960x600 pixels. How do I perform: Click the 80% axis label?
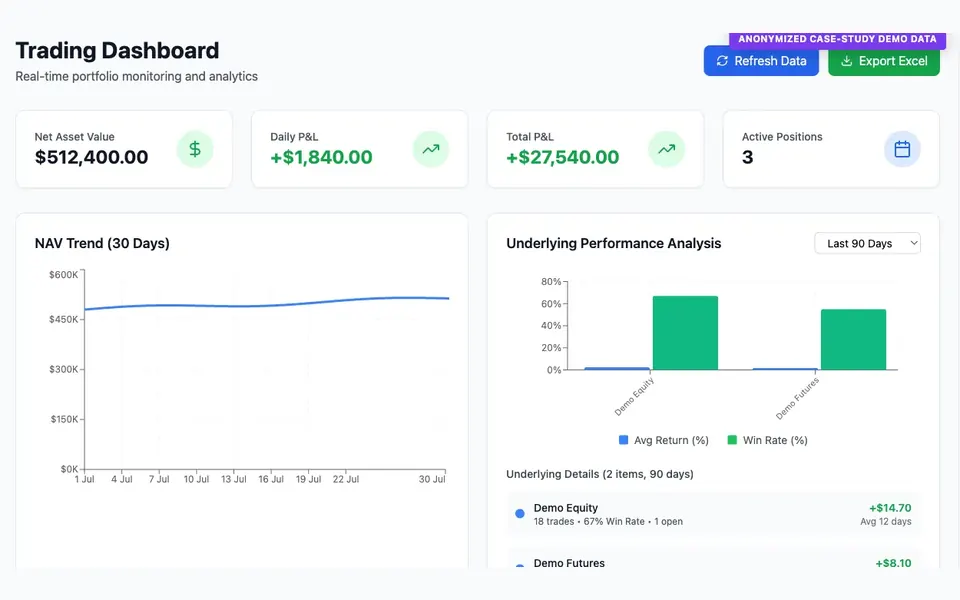[551, 282]
